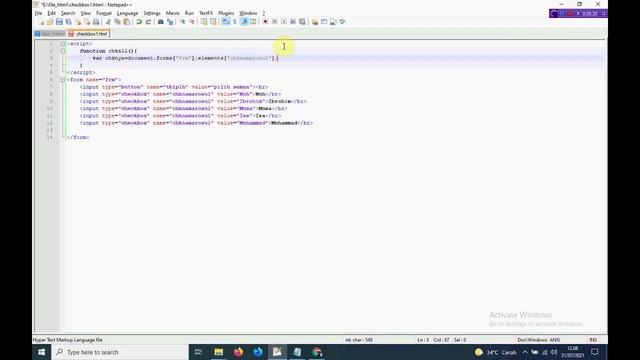This screenshot has height=360, width=640.
Task: Switch to the first inactive document tab
Action: click(50, 34)
